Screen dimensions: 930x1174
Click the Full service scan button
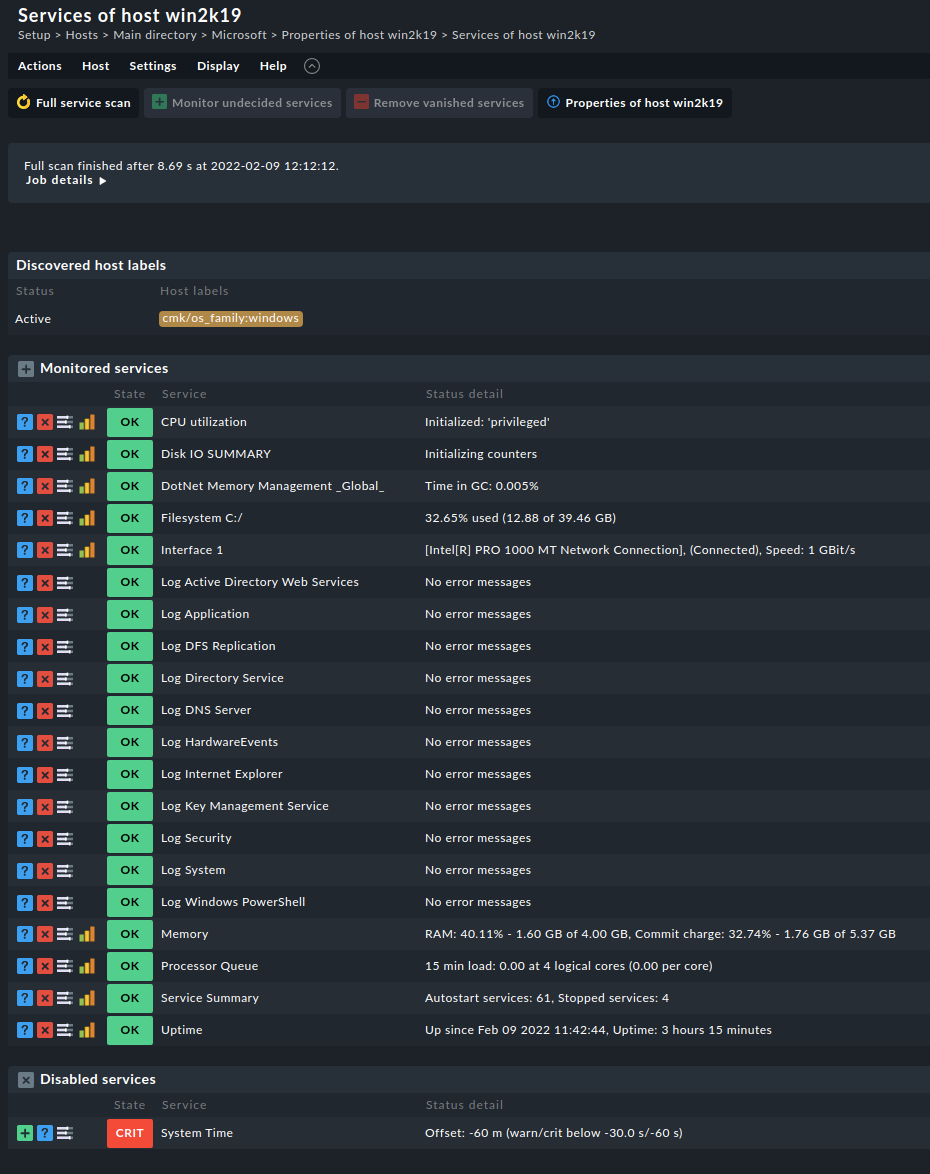coord(73,103)
